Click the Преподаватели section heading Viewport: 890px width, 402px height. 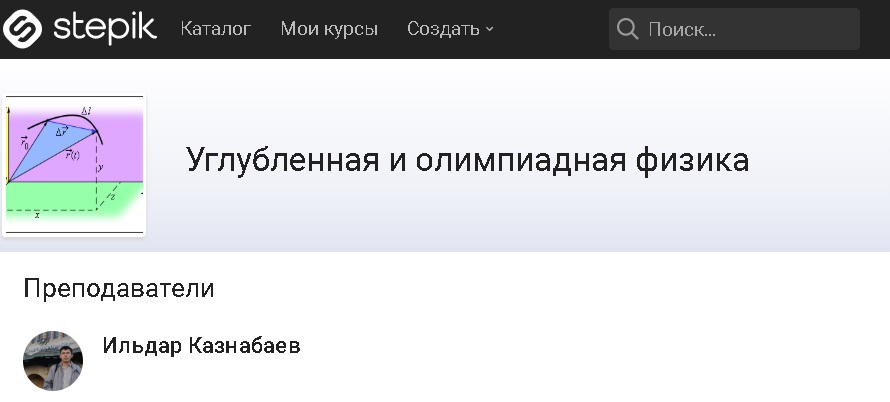(x=119, y=288)
